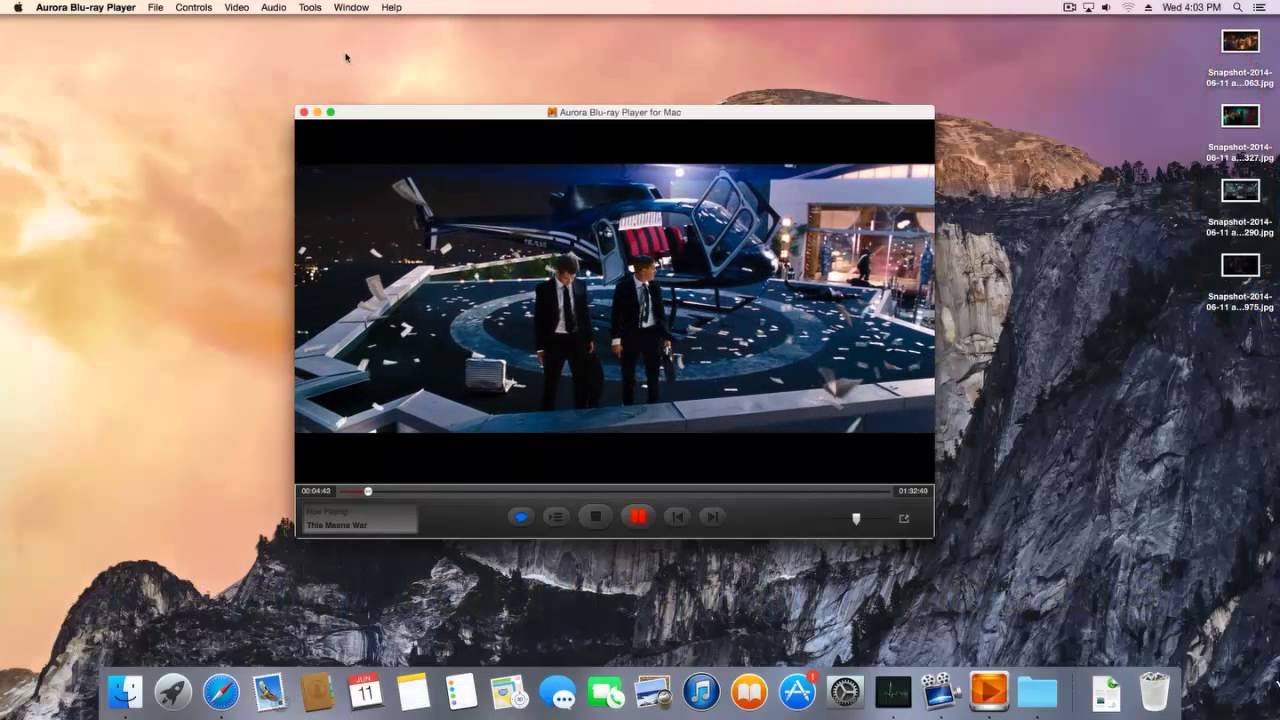This screenshot has height=720, width=1280.
Task: Open the Wi-Fi menu bar icon
Action: coord(1128,7)
